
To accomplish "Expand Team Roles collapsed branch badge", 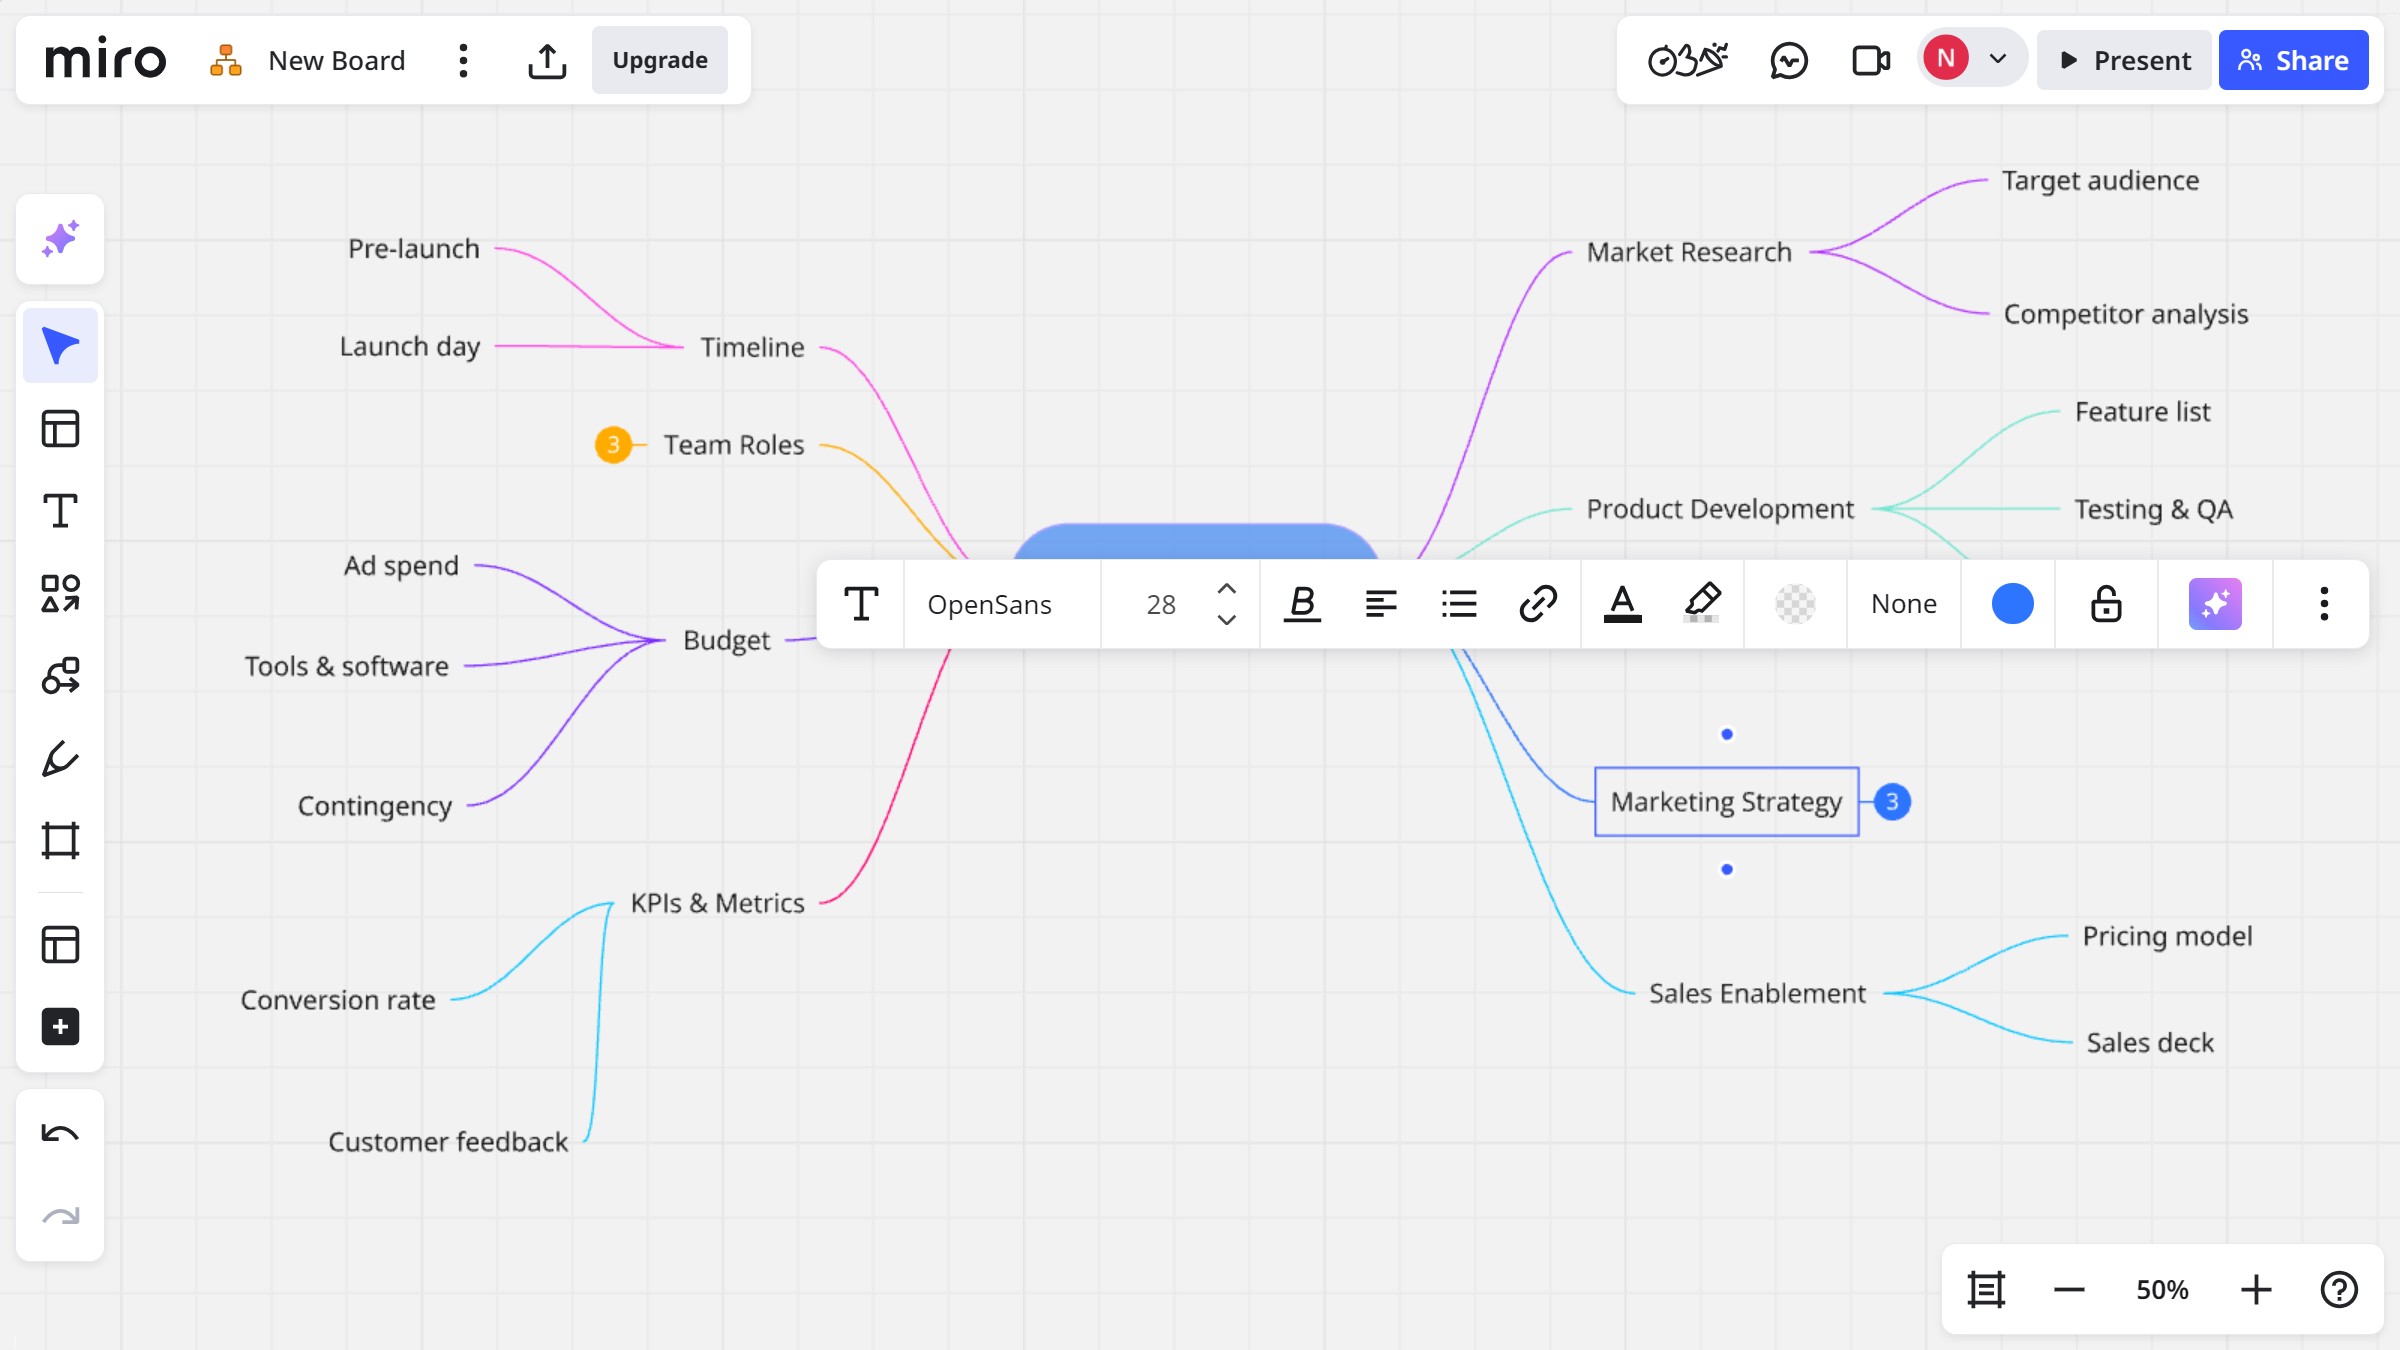I will tap(613, 445).
